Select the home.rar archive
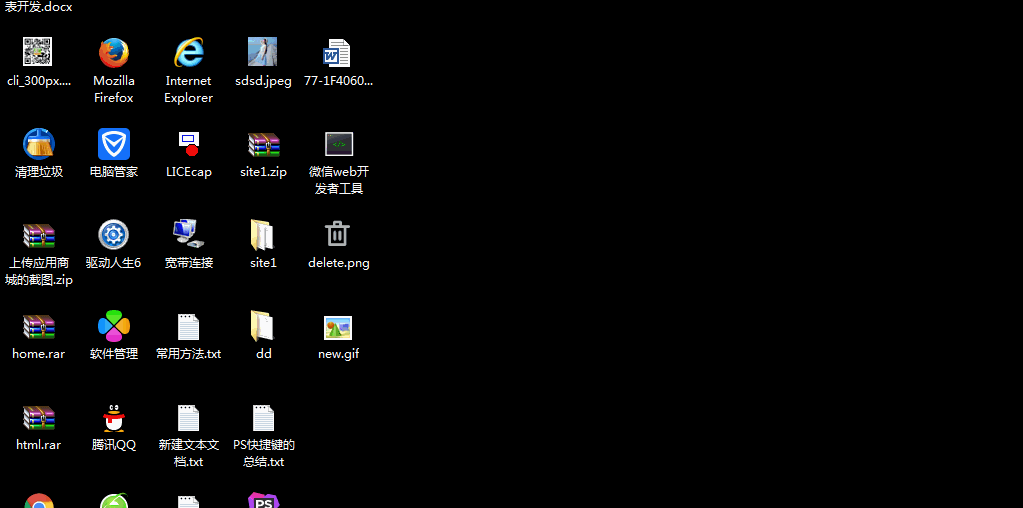This screenshot has height=508, width=1023. (x=38, y=327)
